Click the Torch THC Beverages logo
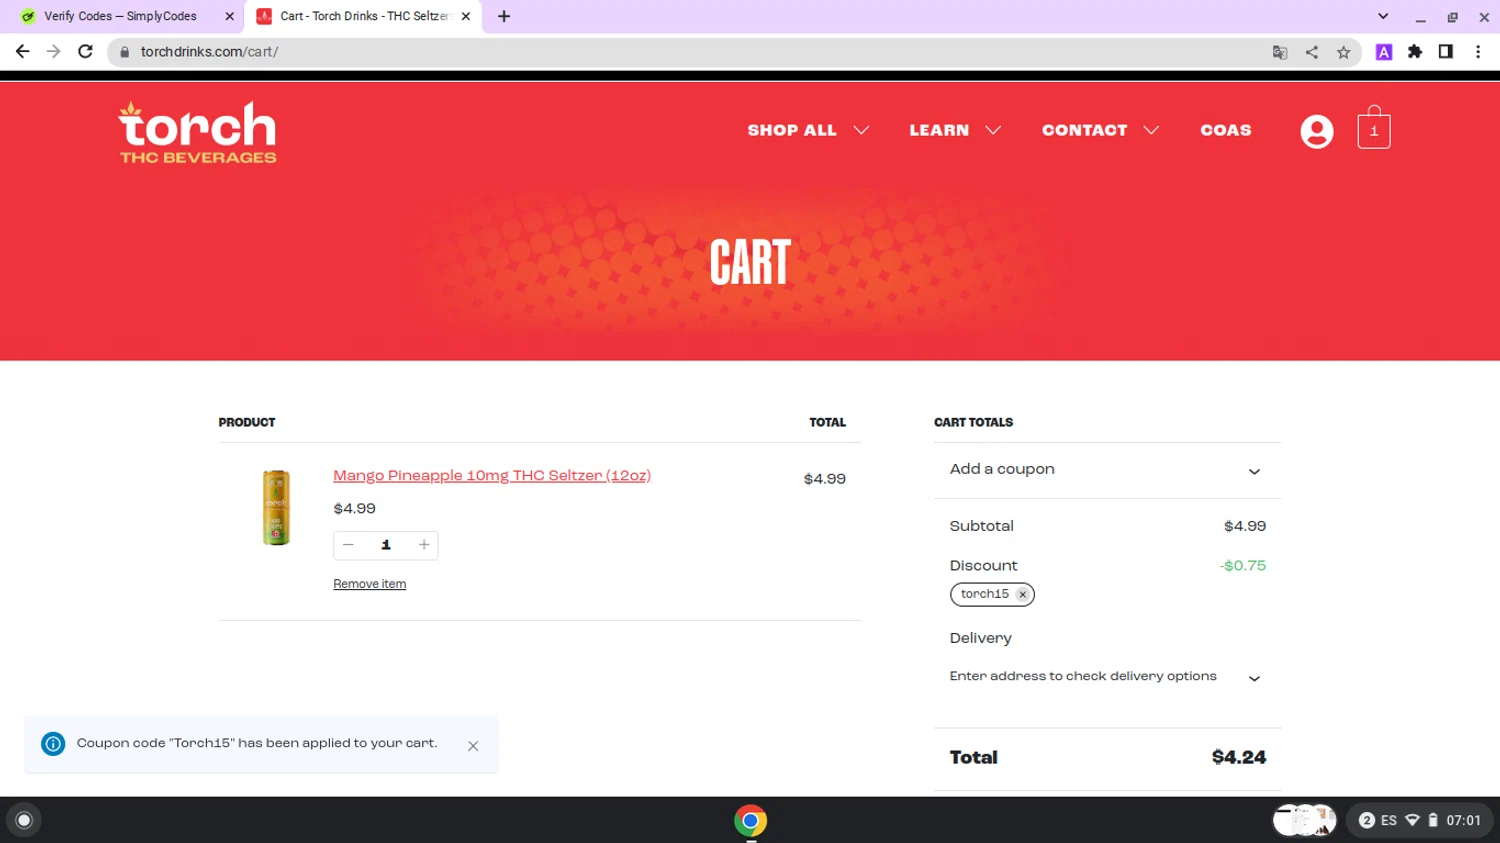 197,131
